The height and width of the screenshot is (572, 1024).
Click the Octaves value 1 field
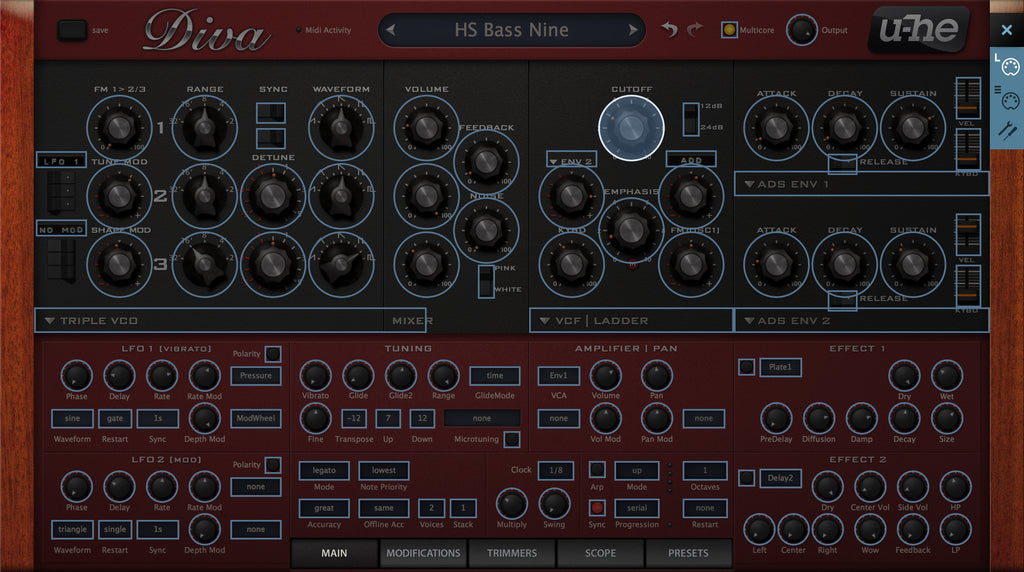click(x=705, y=470)
